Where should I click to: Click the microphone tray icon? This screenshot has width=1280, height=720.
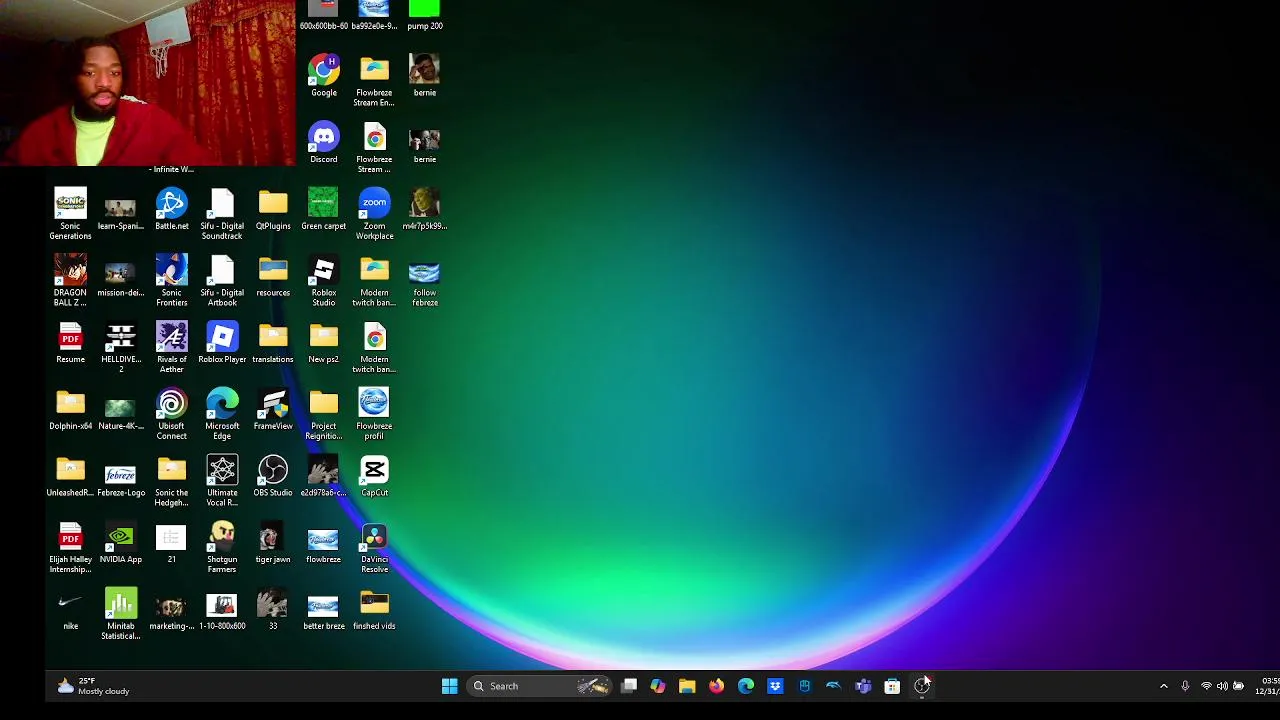[1185, 686]
